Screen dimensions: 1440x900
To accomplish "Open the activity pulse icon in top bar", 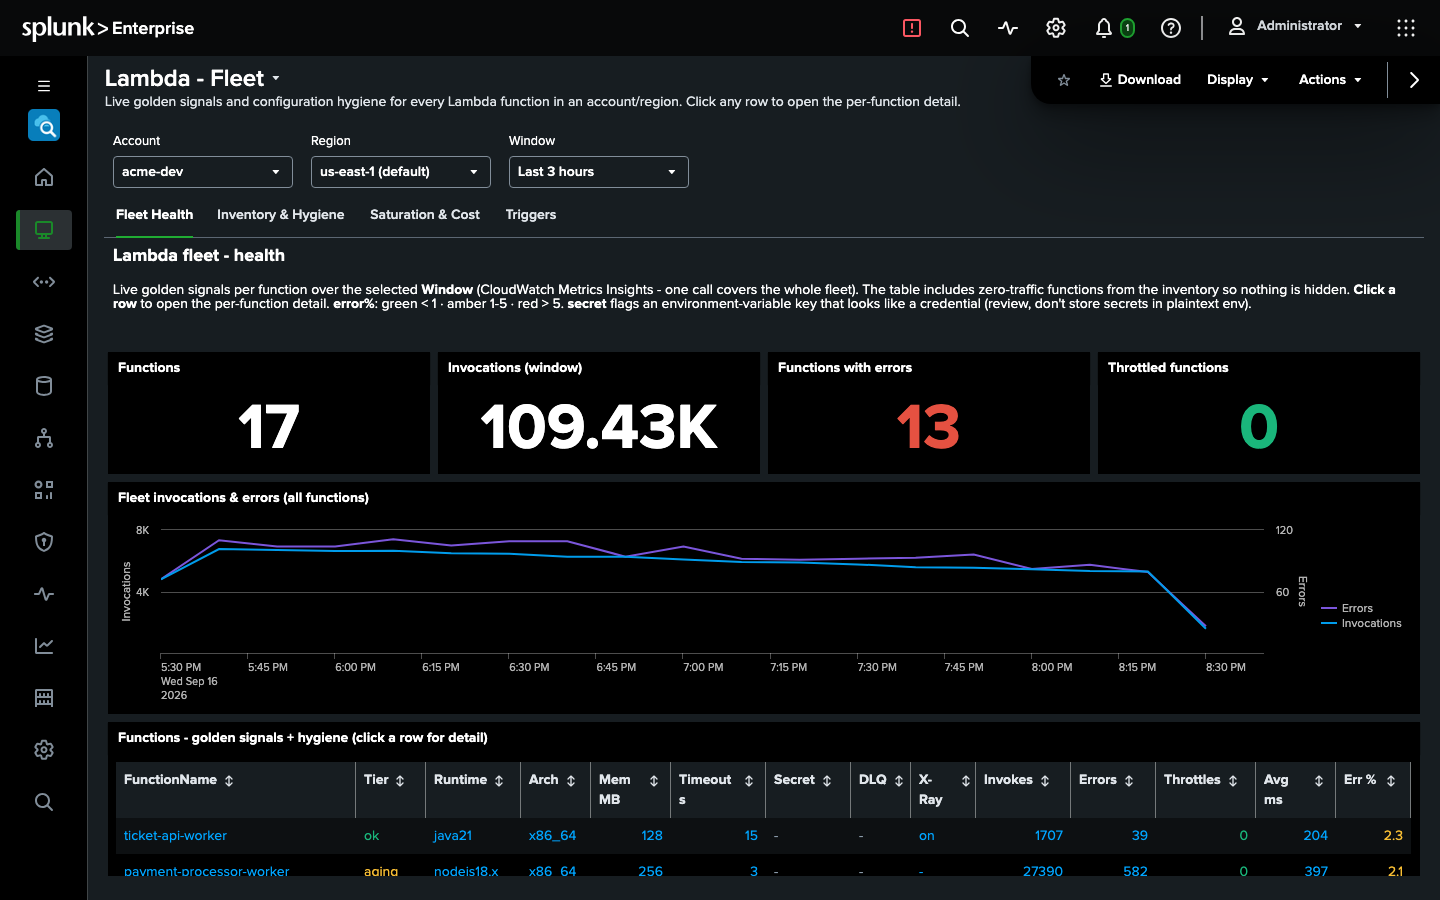I will [x=1008, y=28].
